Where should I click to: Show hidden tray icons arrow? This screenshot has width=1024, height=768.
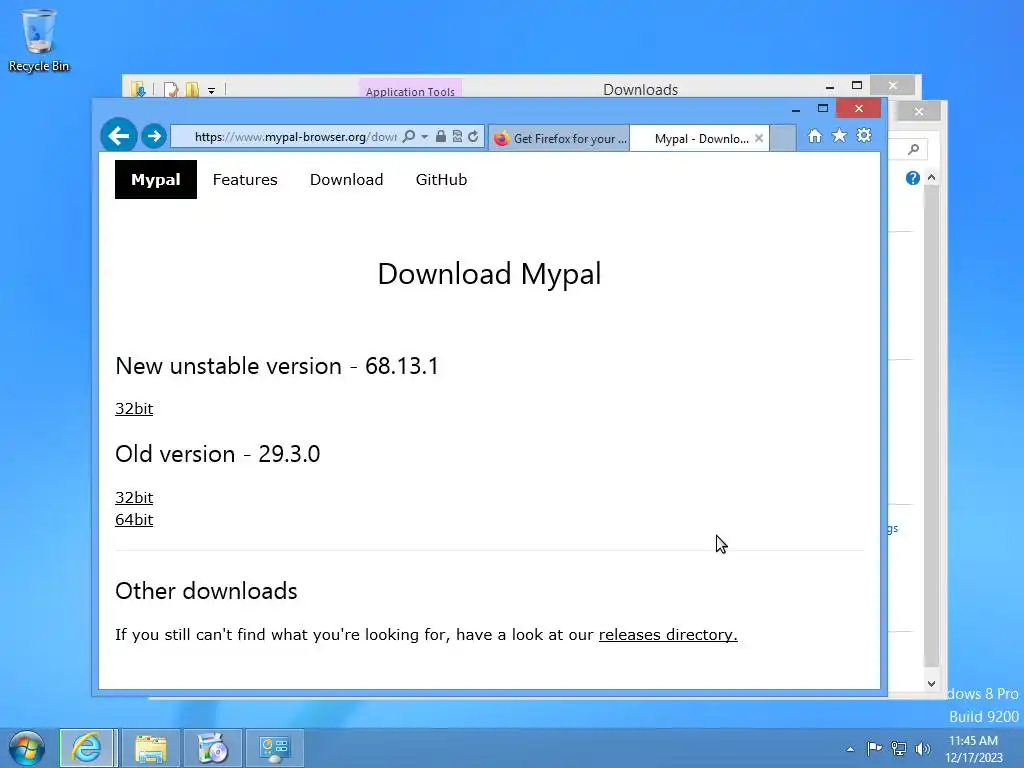click(x=850, y=749)
